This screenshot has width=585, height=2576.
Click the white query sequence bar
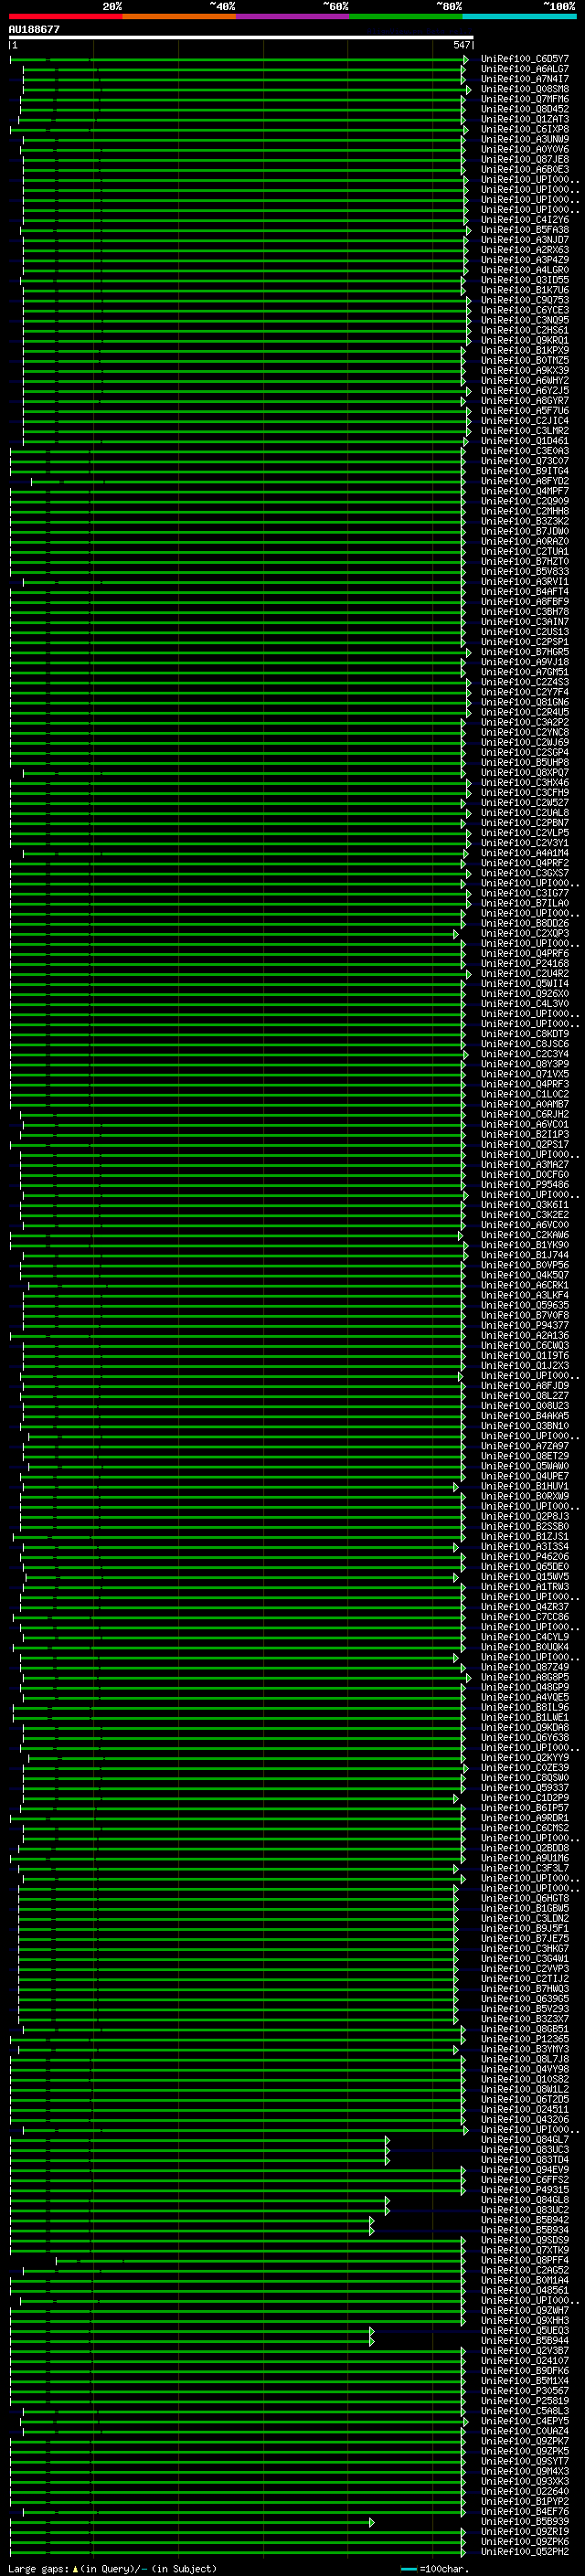pyautogui.click(x=241, y=37)
